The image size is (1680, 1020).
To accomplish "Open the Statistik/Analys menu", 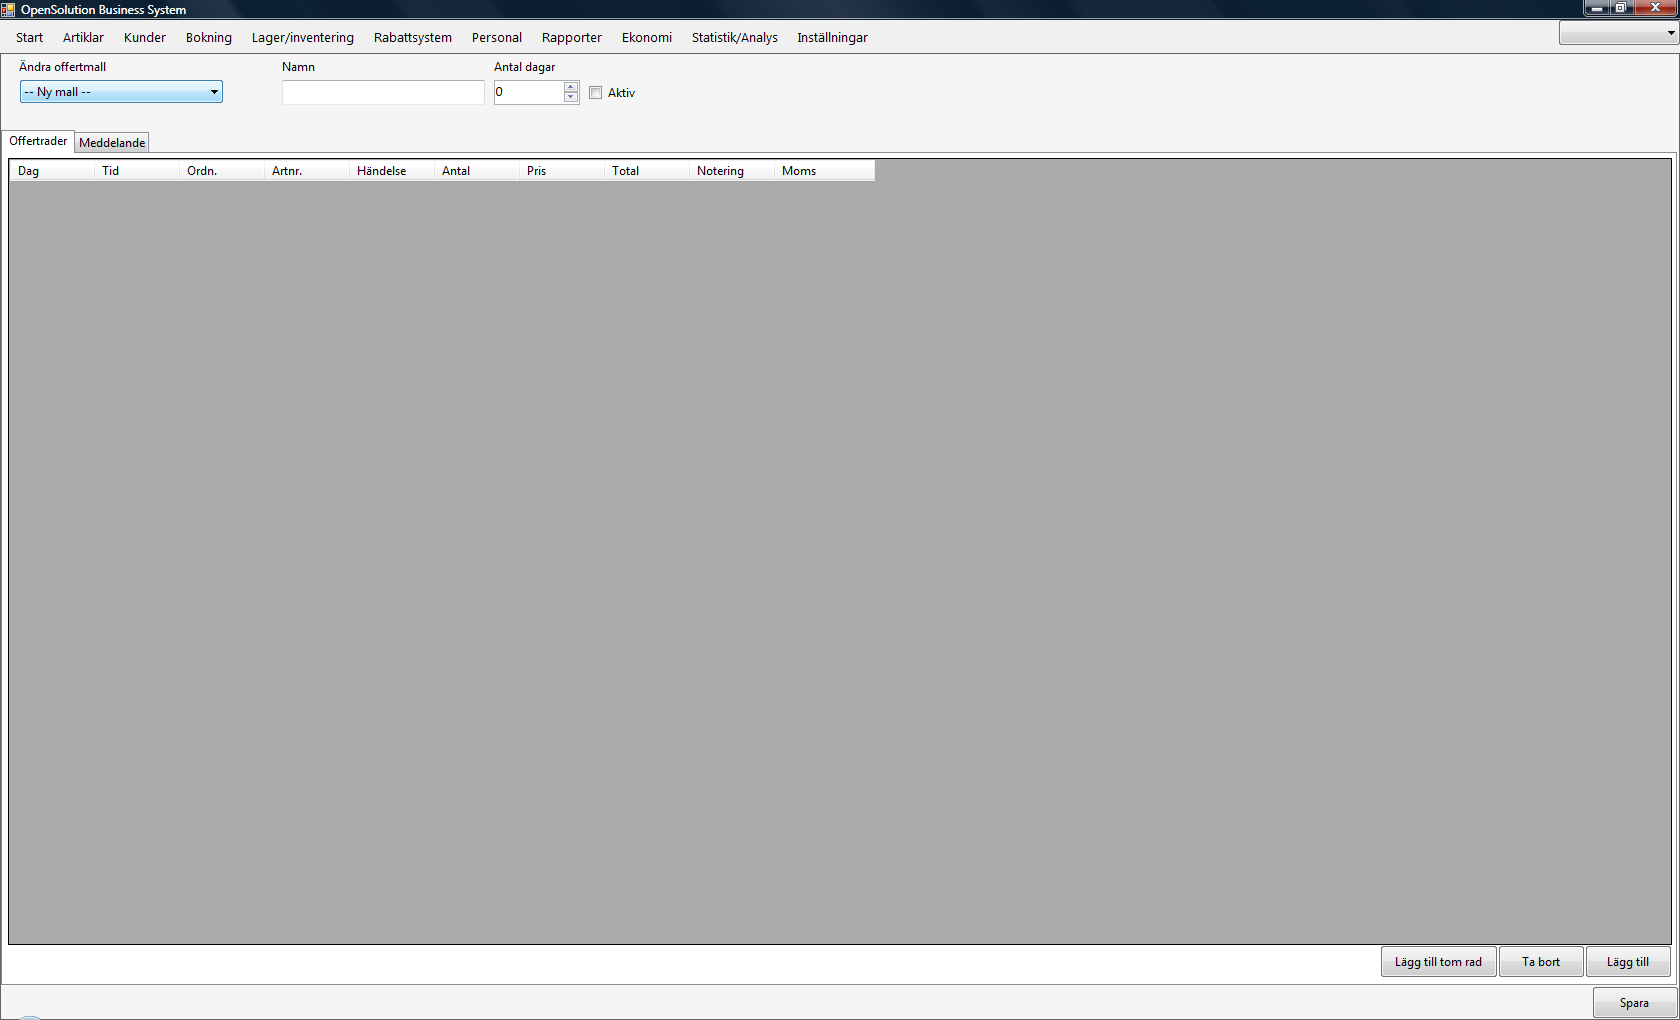I will pos(735,37).
